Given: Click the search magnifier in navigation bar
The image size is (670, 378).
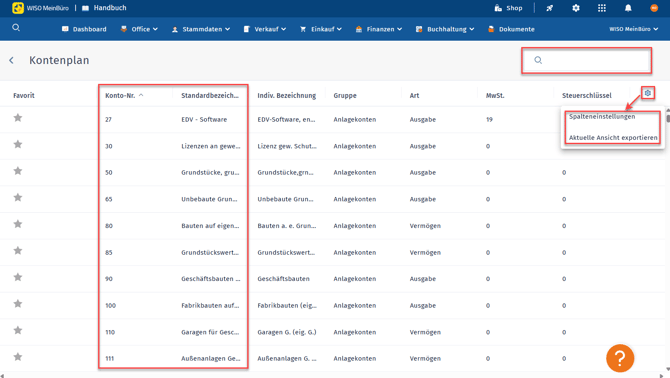Looking at the screenshot, I should coord(16,28).
